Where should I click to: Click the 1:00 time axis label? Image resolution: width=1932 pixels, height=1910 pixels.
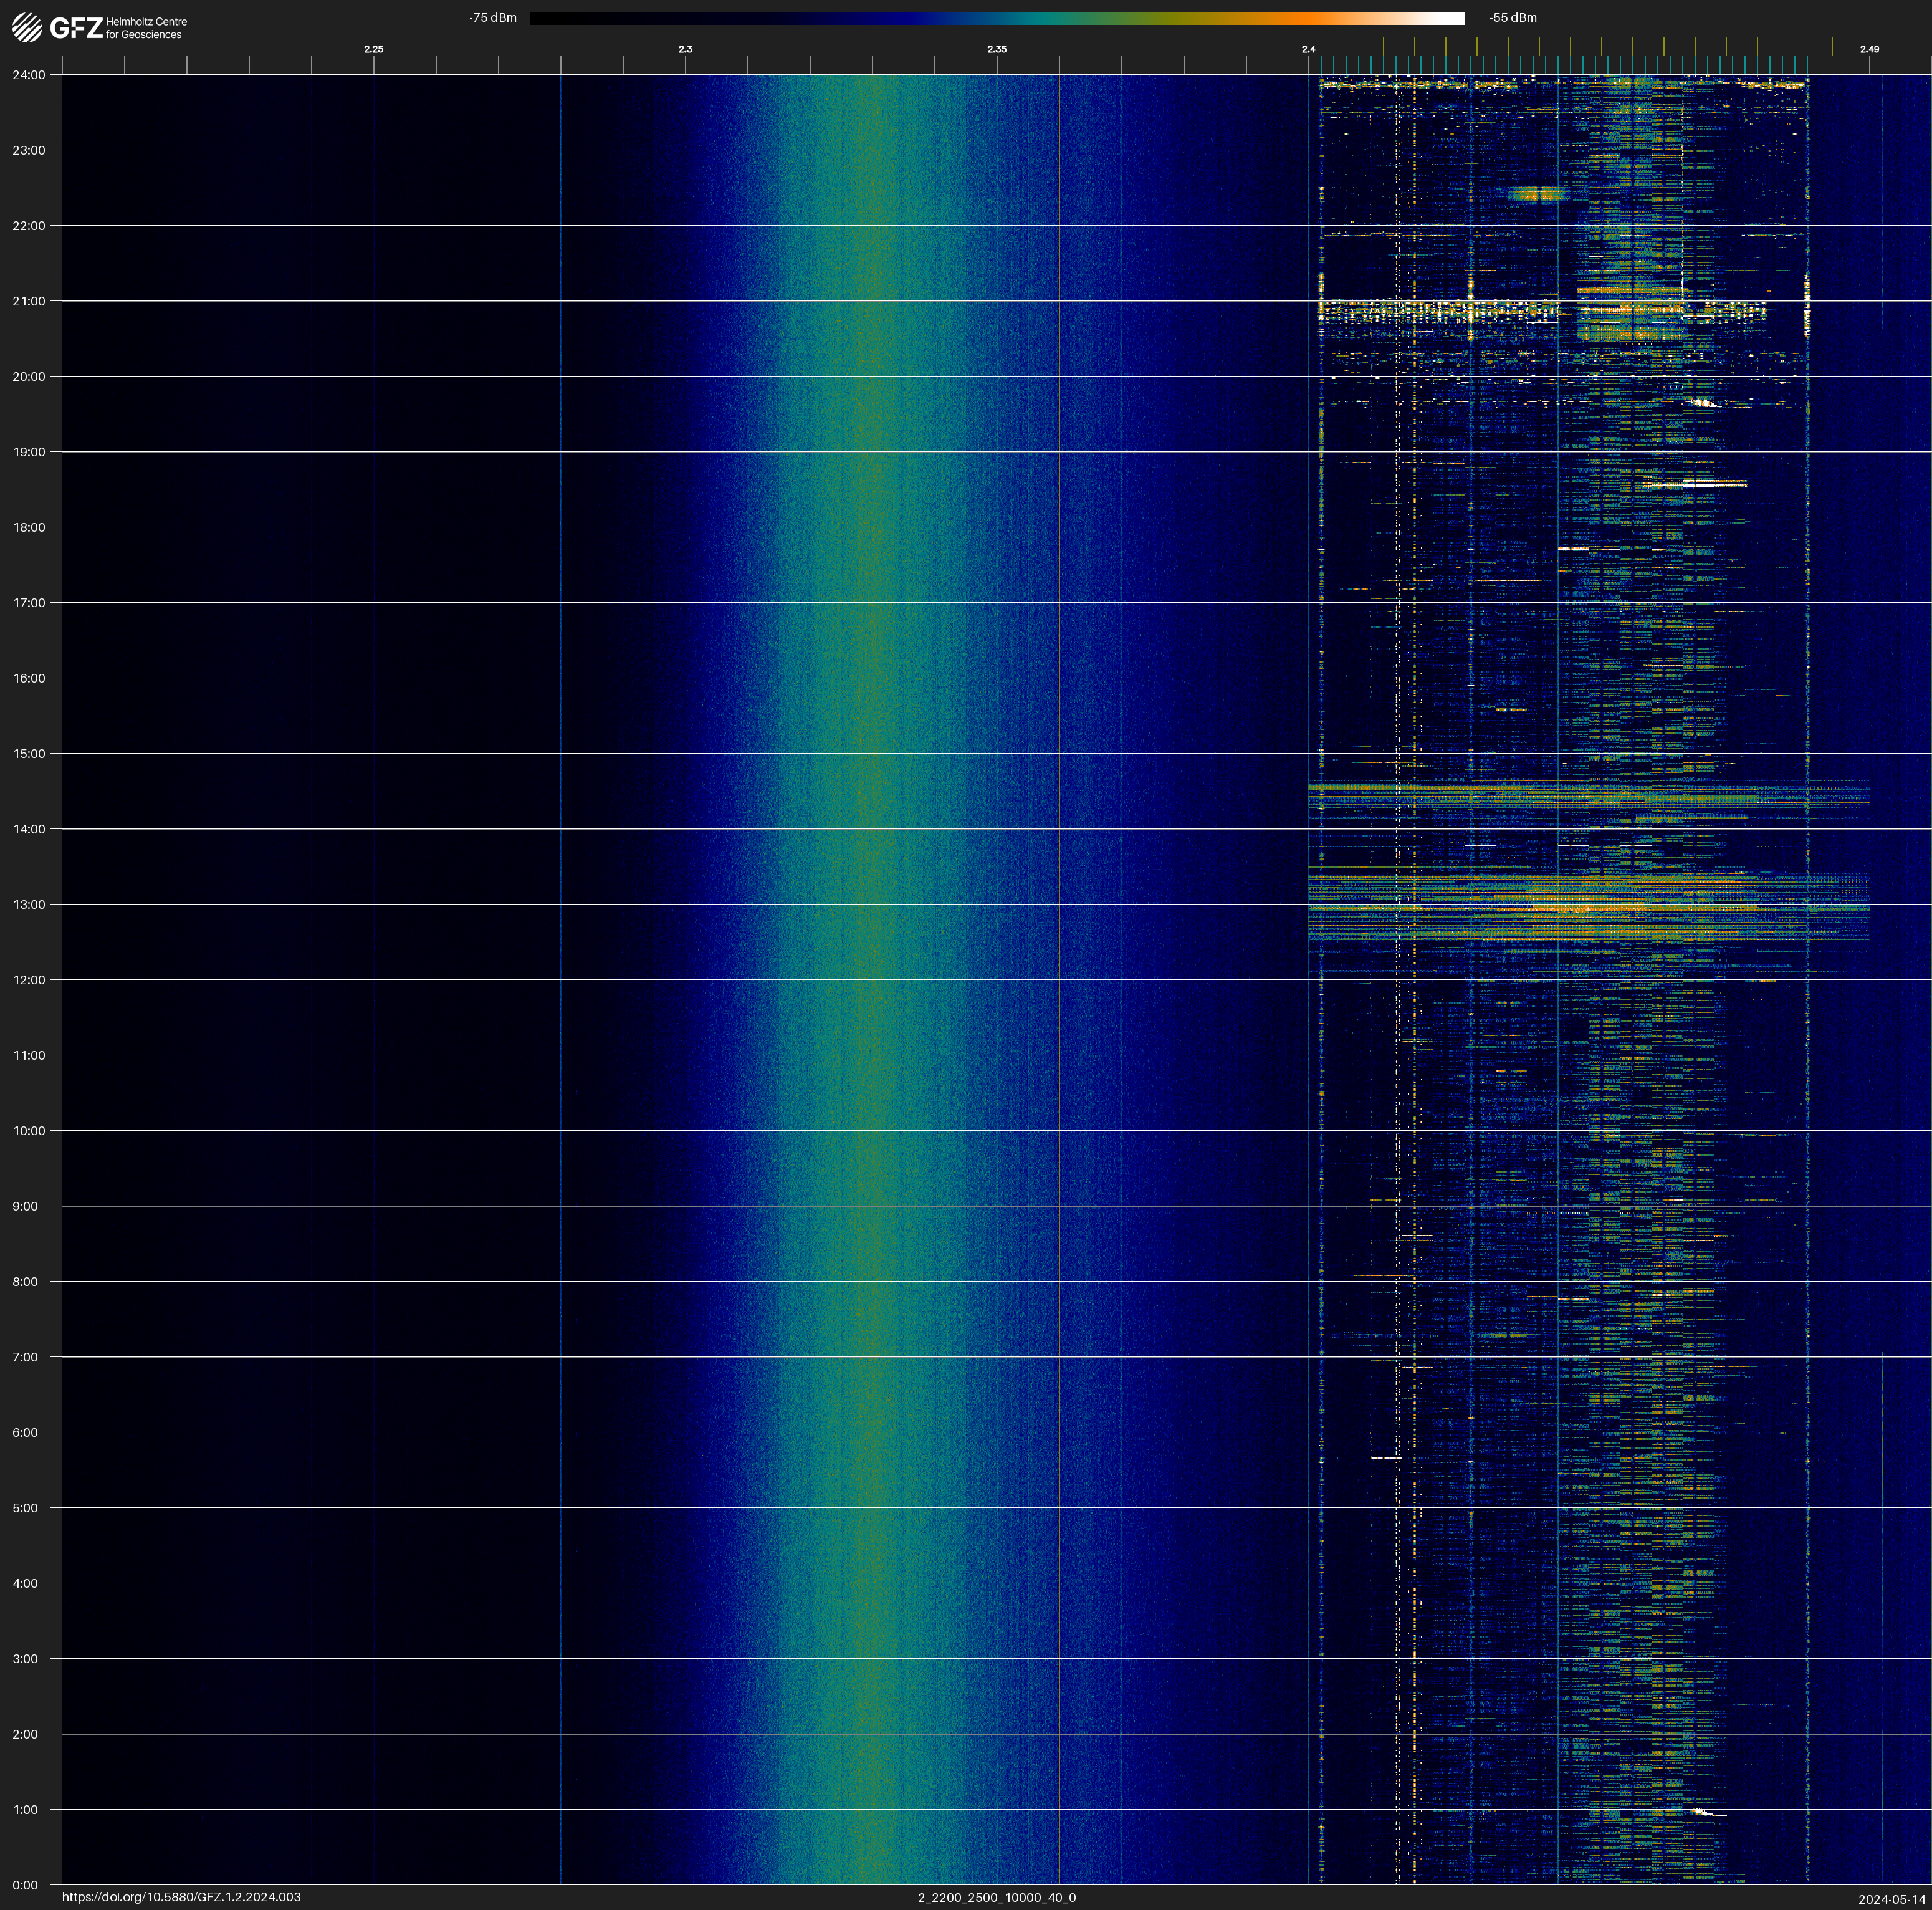click(x=26, y=1810)
